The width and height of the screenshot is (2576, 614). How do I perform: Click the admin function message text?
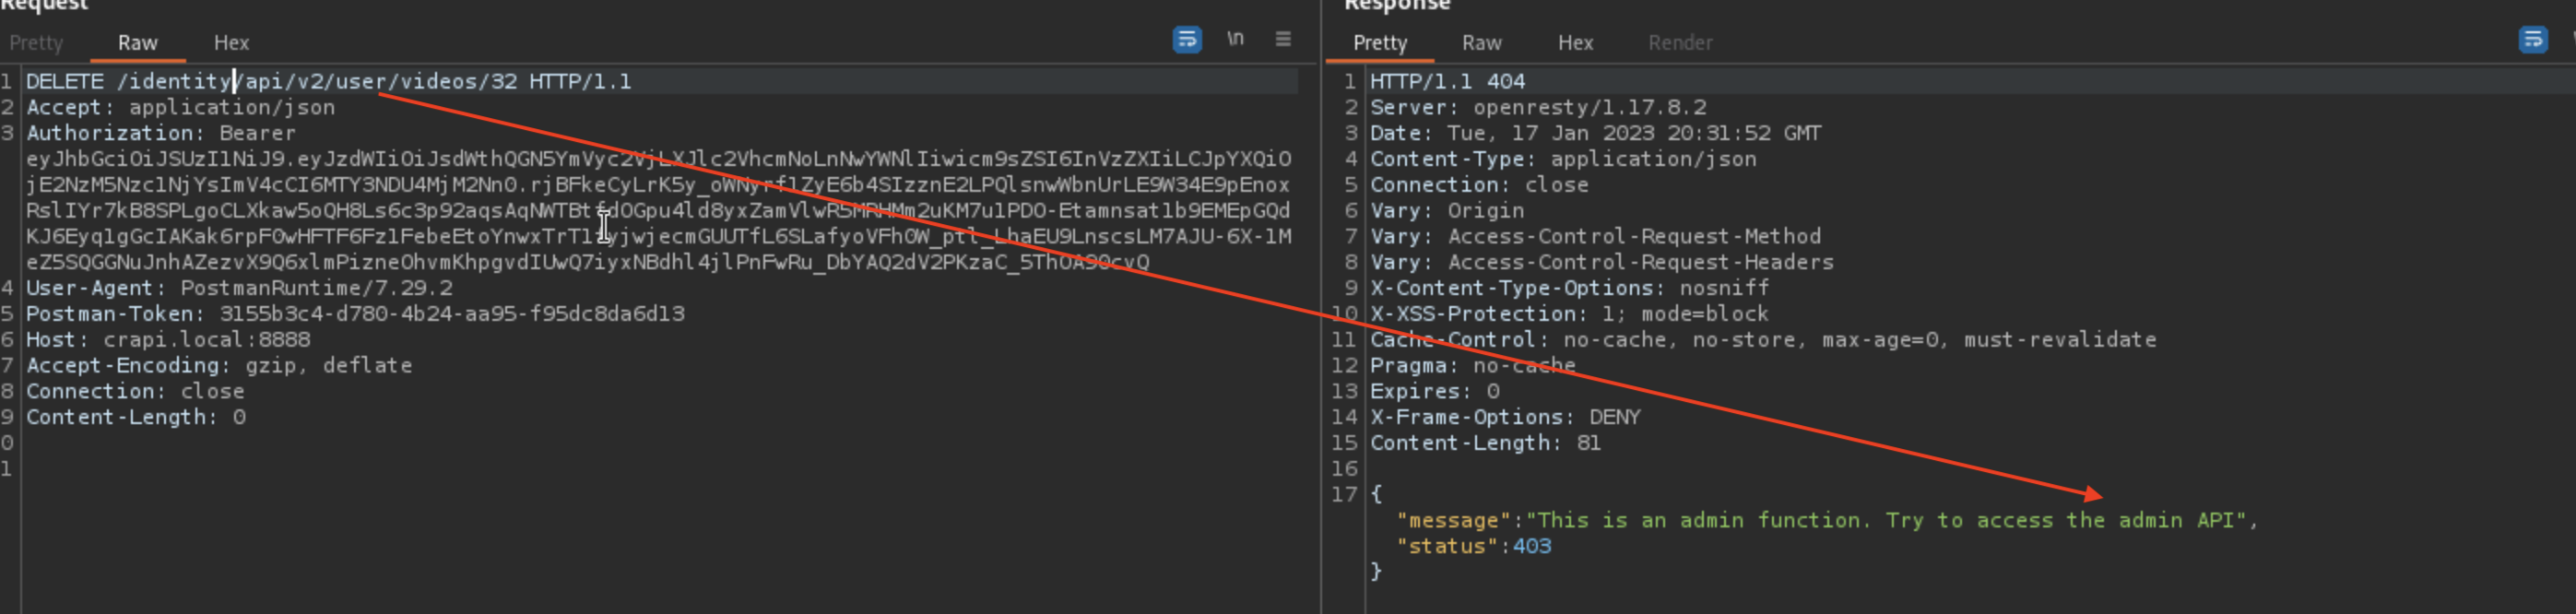click(1890, 521)
